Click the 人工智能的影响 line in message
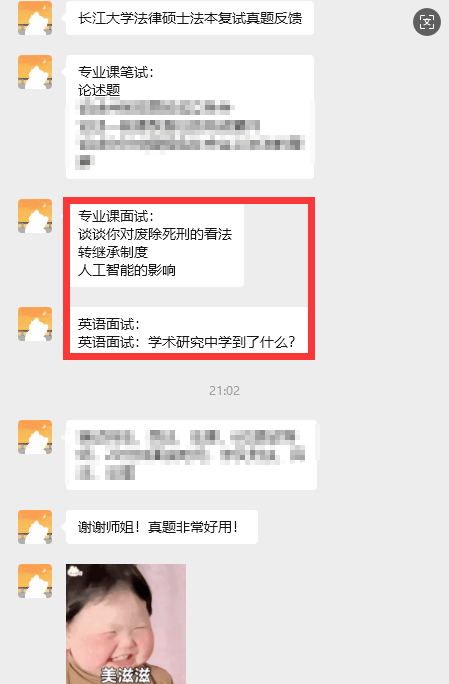 127,270
